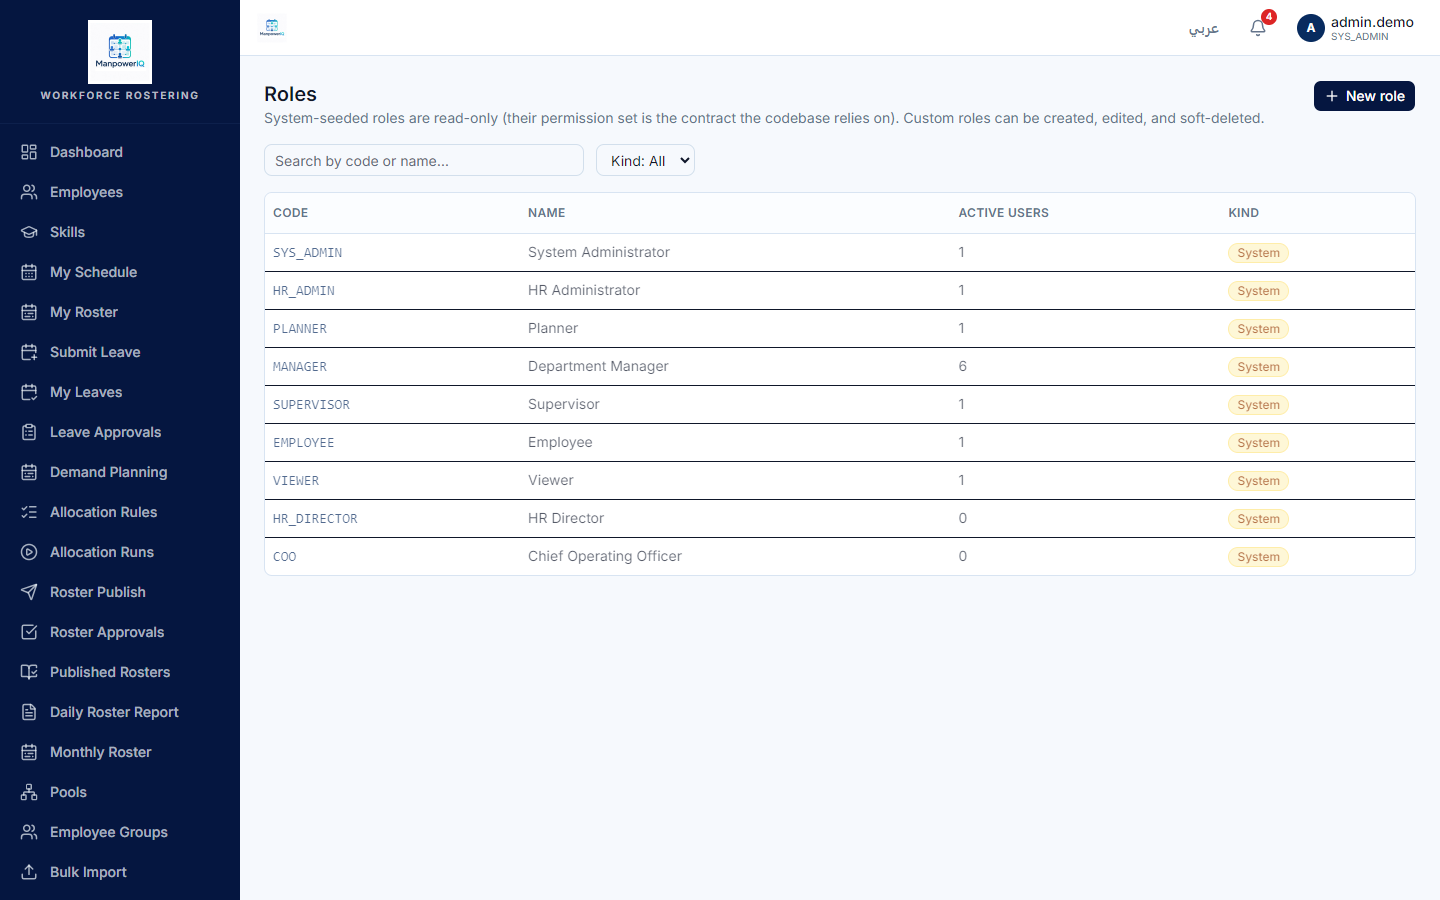Image resolution: width=1440 pixels, height=900 pixels.
Task: Click active users count 6 for MANAGER
Action: tap(962, 366)
